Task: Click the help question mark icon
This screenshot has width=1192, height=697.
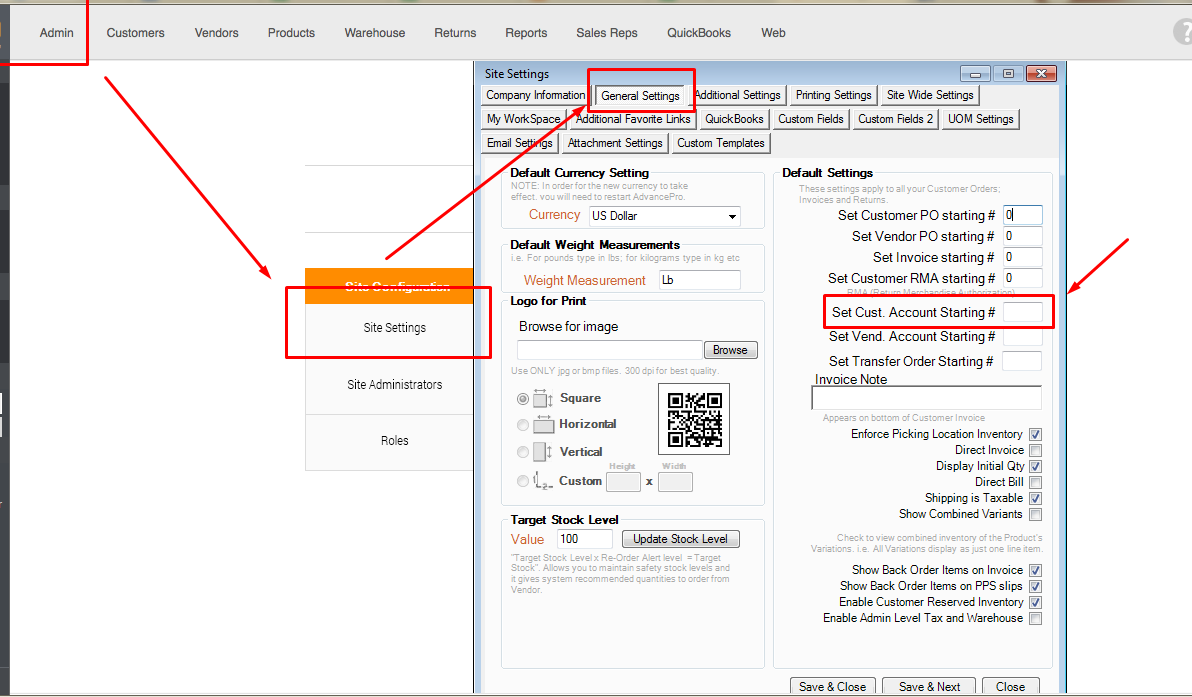Action: (x=1182, y=32)
